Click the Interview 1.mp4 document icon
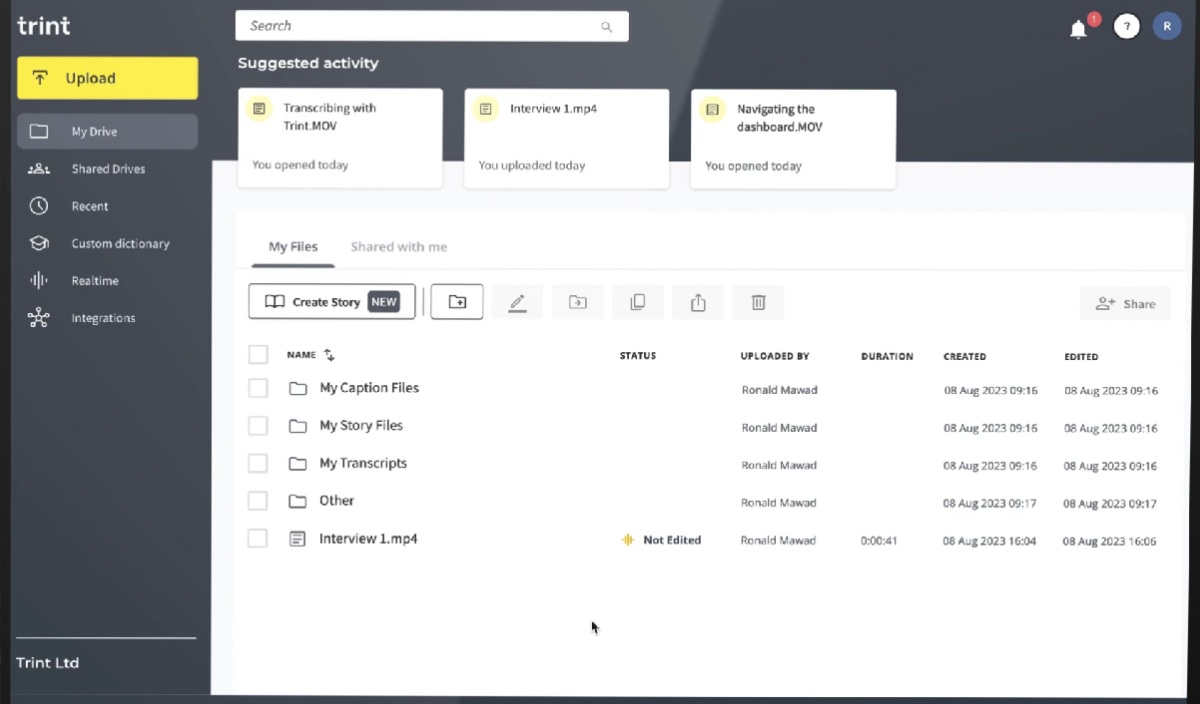 297,539
